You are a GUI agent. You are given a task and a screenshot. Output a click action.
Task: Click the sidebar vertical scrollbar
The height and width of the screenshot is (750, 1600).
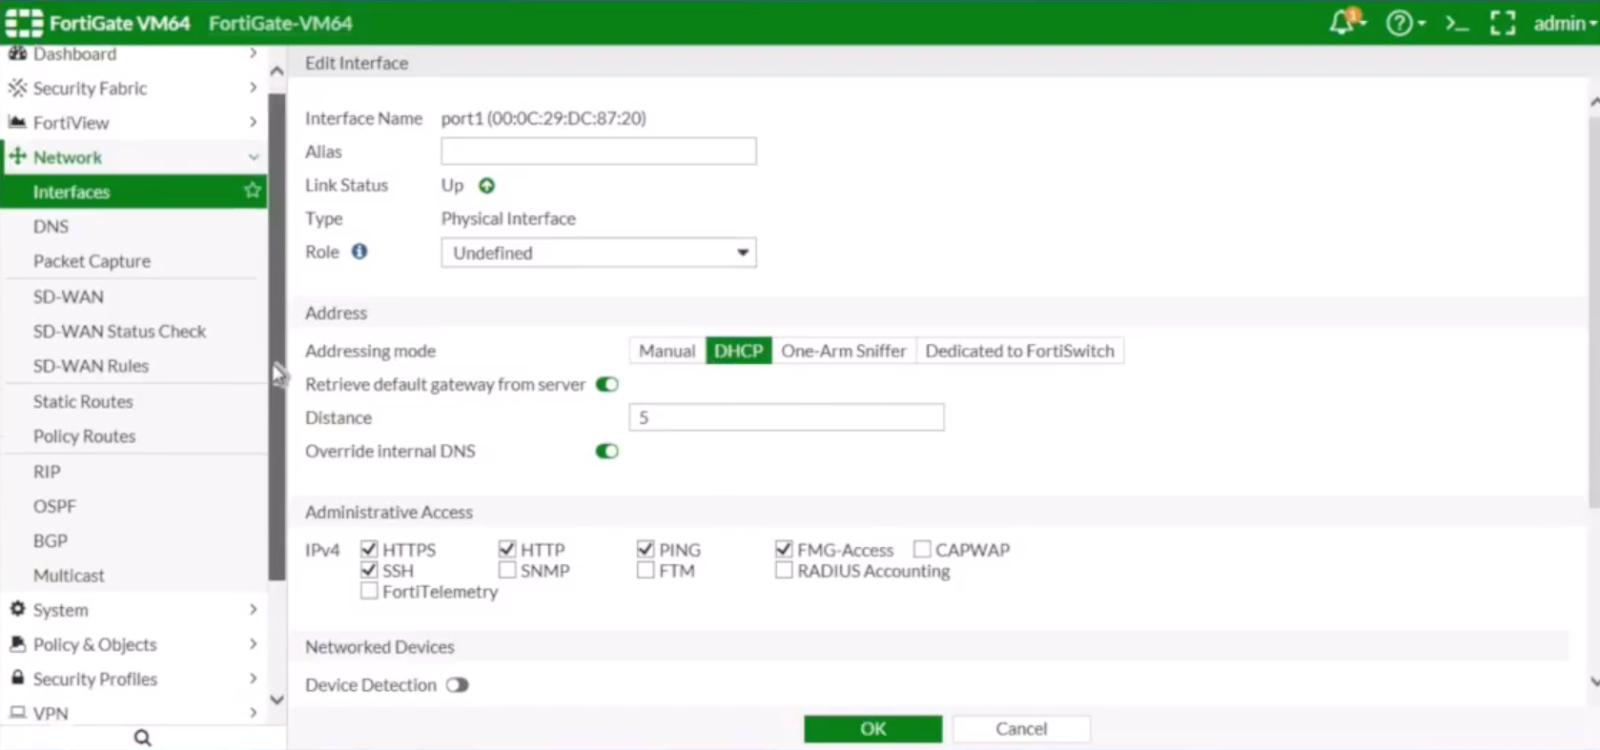coord(277,337)
